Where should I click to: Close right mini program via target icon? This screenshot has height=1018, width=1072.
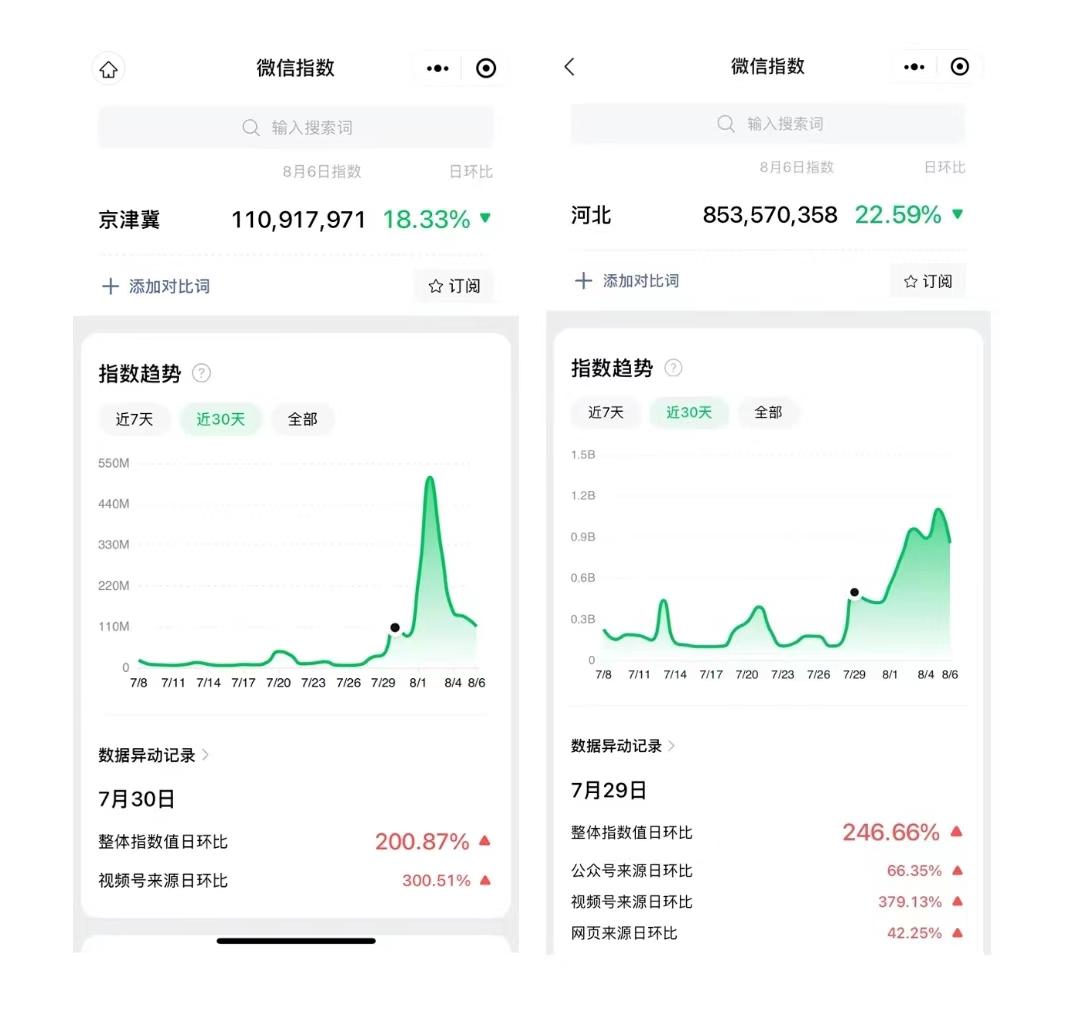[x=960, y=66]
